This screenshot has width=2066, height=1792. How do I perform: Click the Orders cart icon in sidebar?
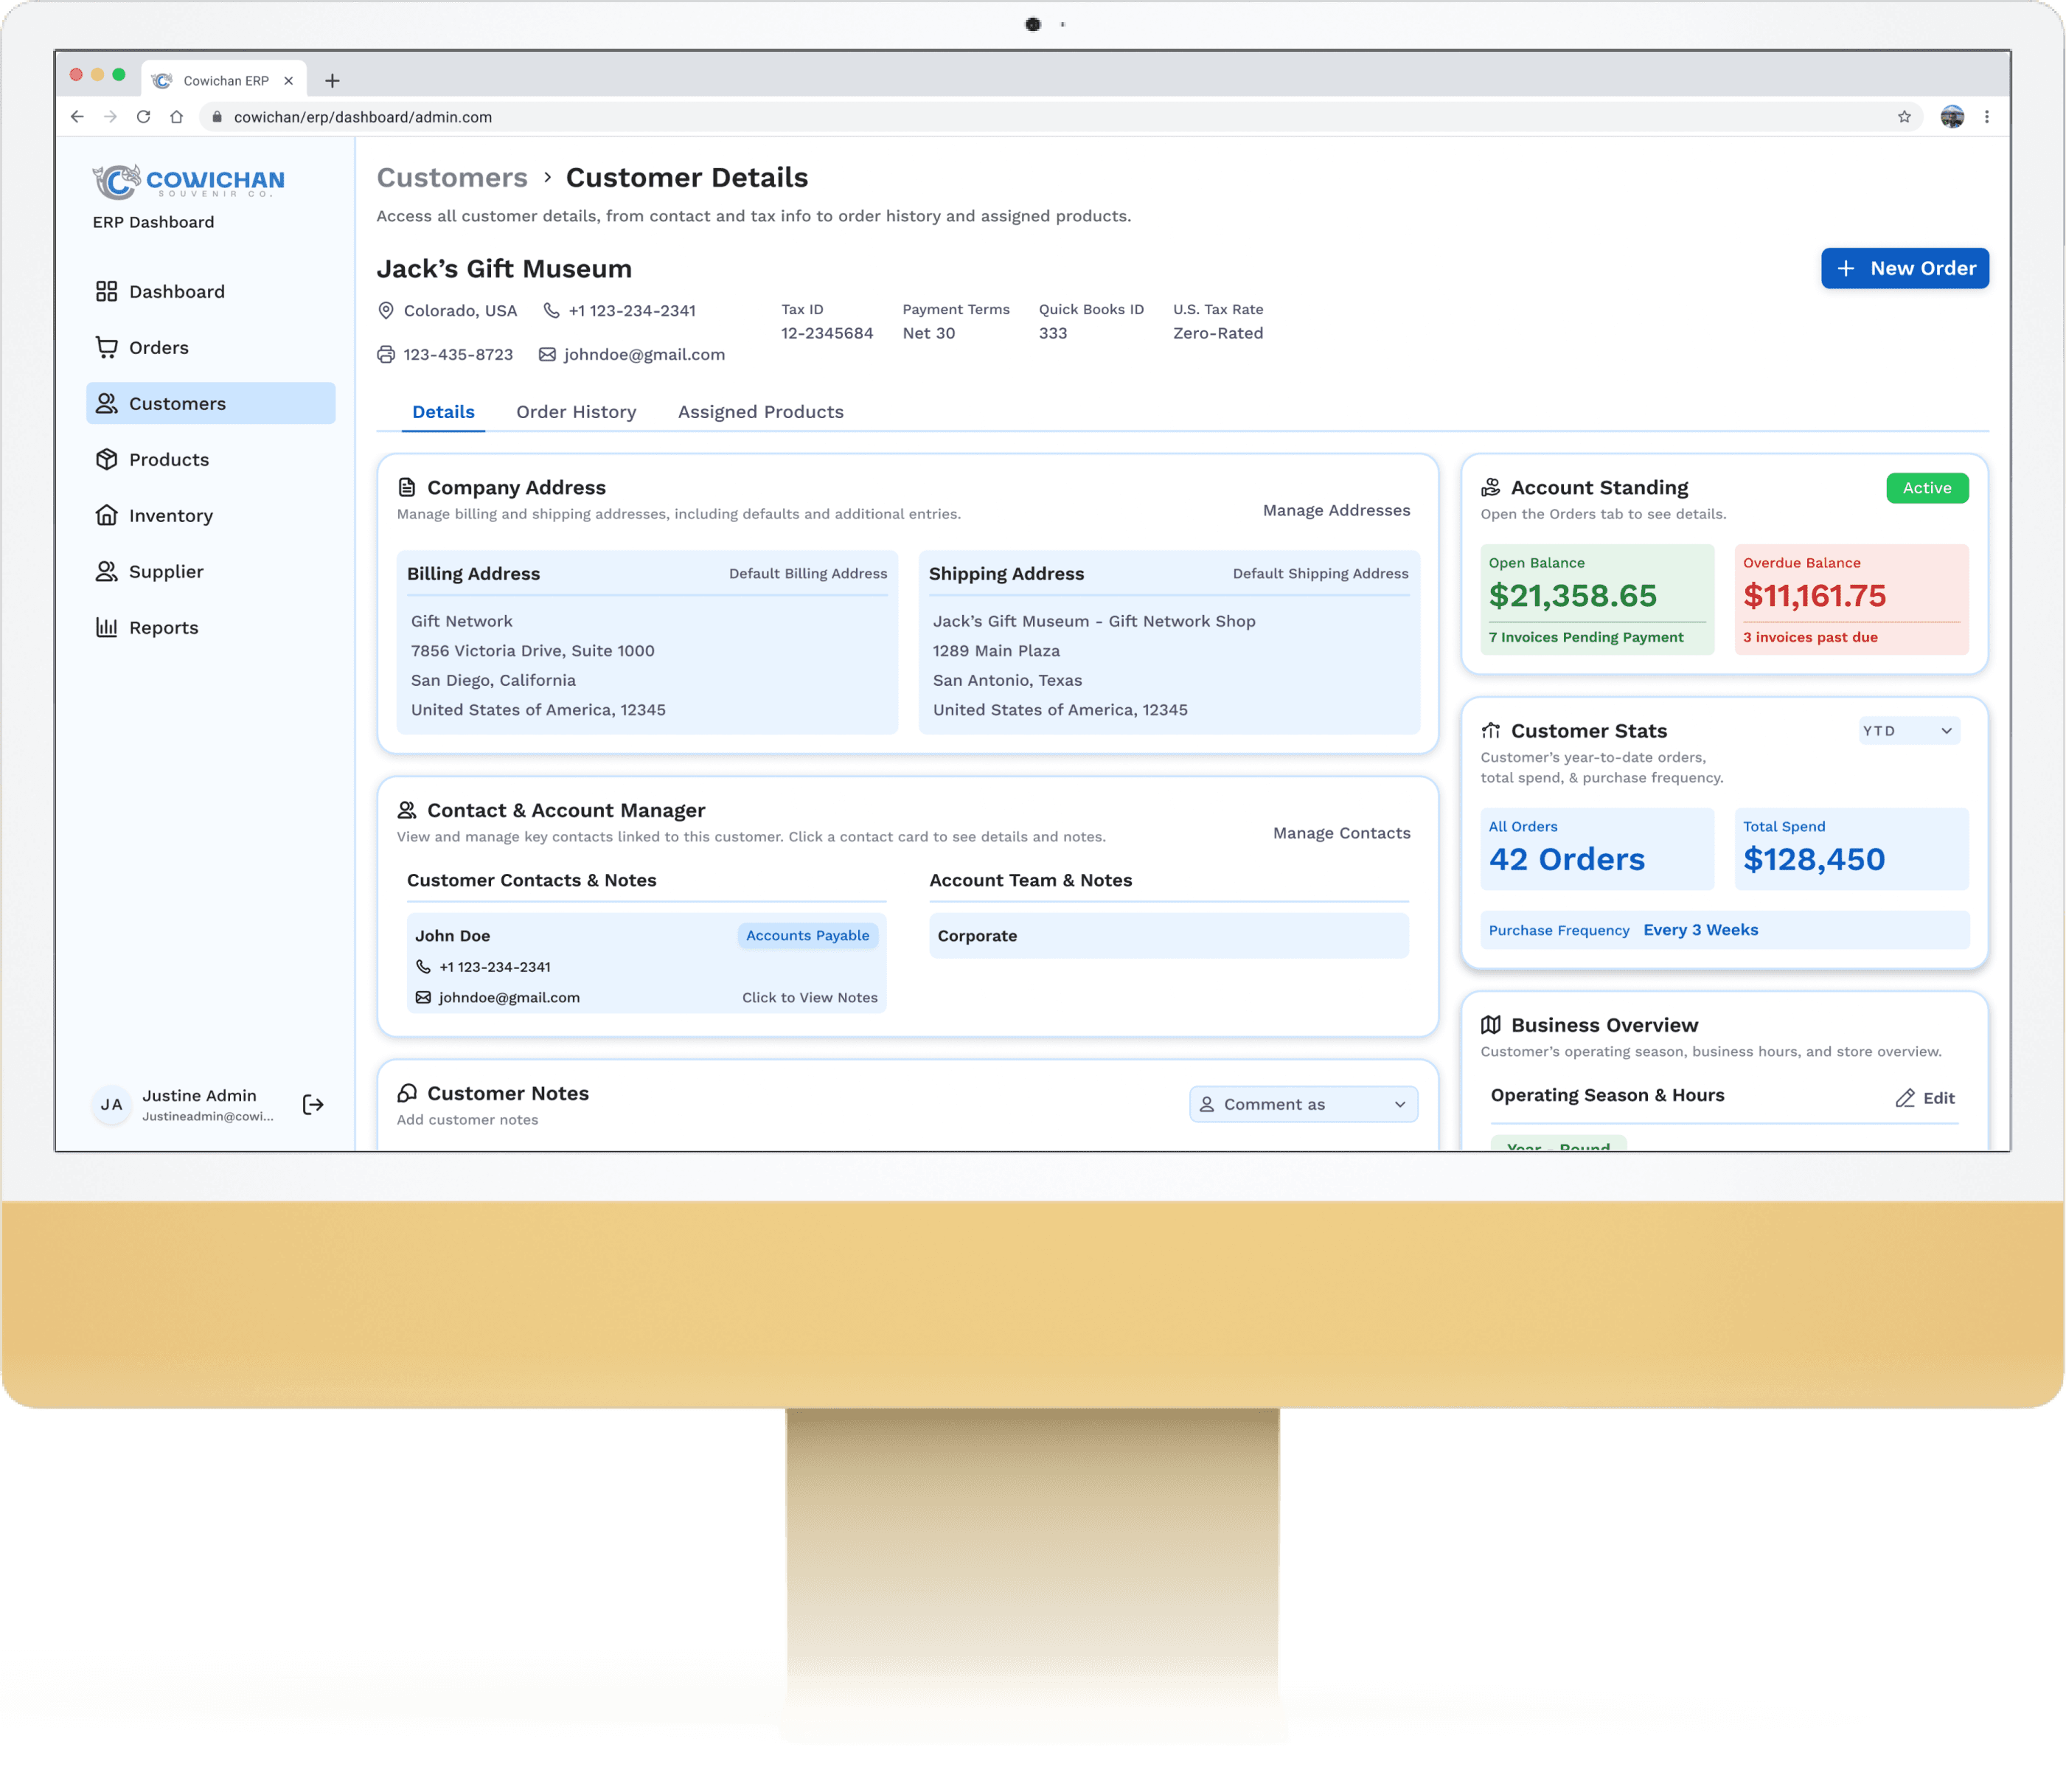coord(106,347)
